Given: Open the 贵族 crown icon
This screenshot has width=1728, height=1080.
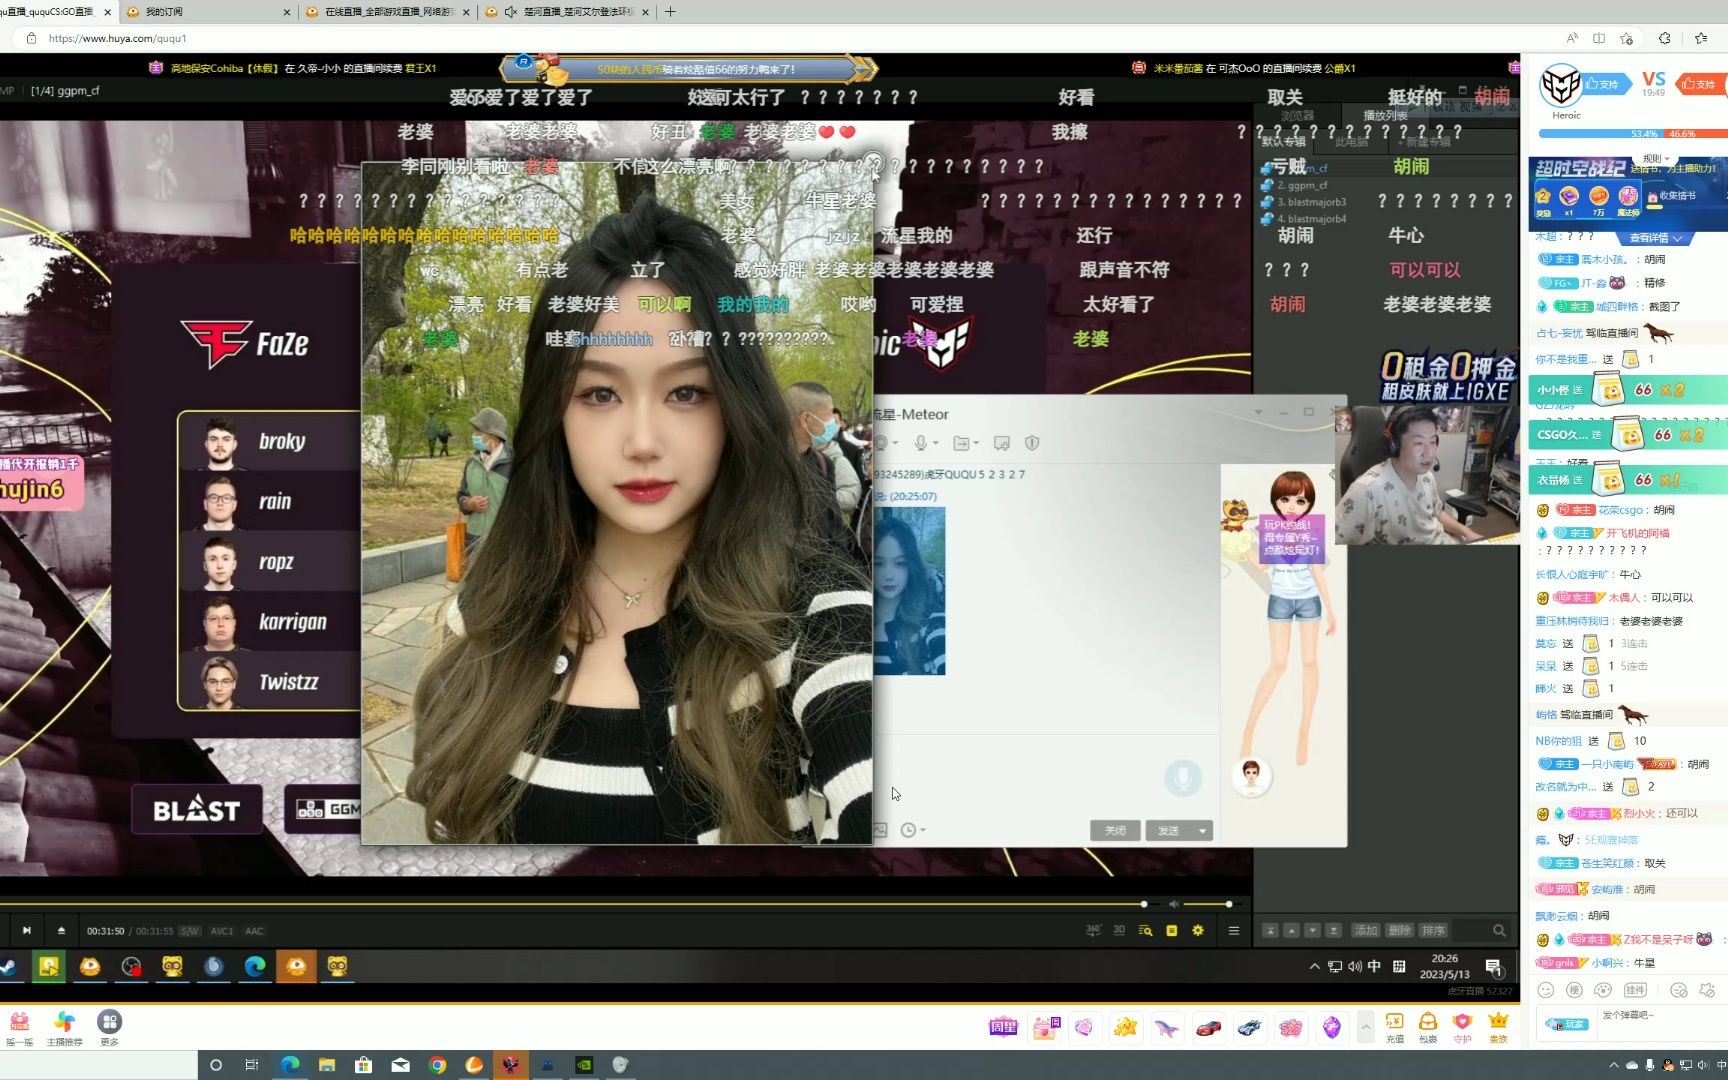Looking at the screenshot, I should 1498,1026.
